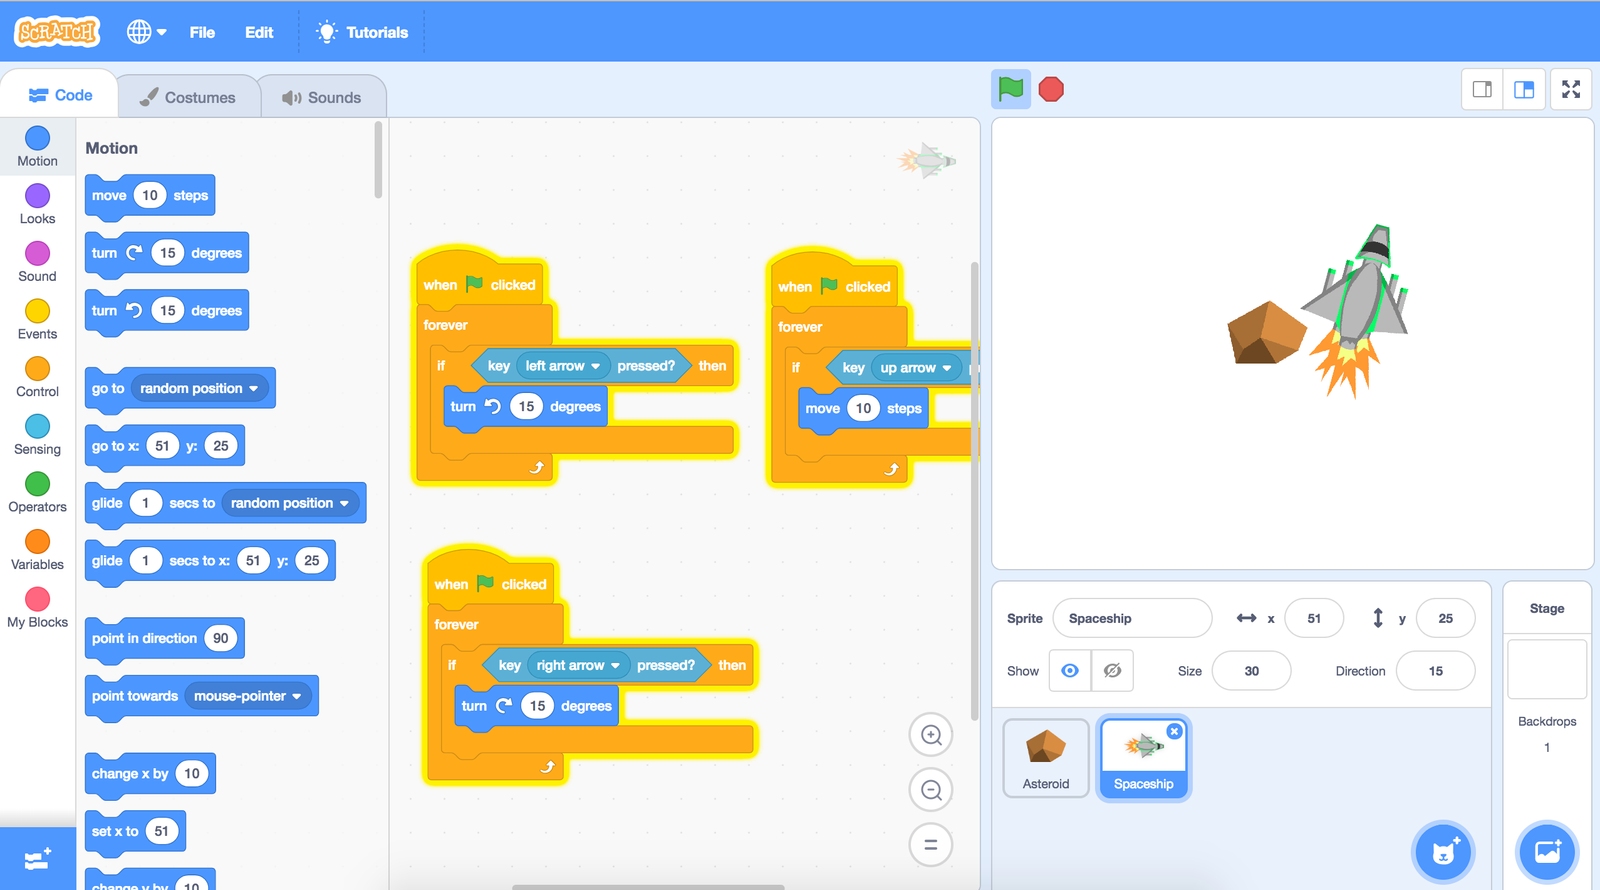Viewport: 1600px width, 890px height.
Task: Delete the Spaceship sprite with x badge
Action: [1174, 732]
